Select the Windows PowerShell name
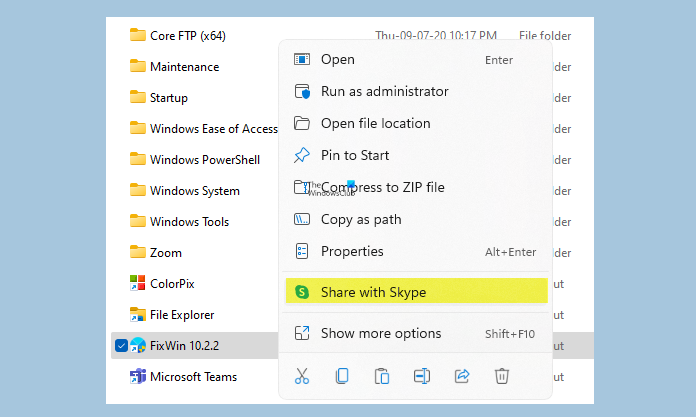The image size is (696, 417). 205,159
